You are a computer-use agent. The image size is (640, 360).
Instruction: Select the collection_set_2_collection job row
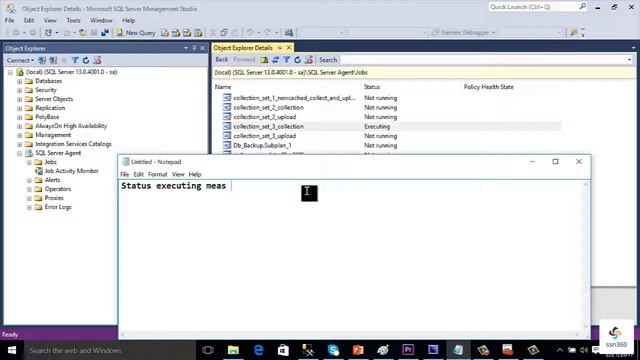(387, 107)
